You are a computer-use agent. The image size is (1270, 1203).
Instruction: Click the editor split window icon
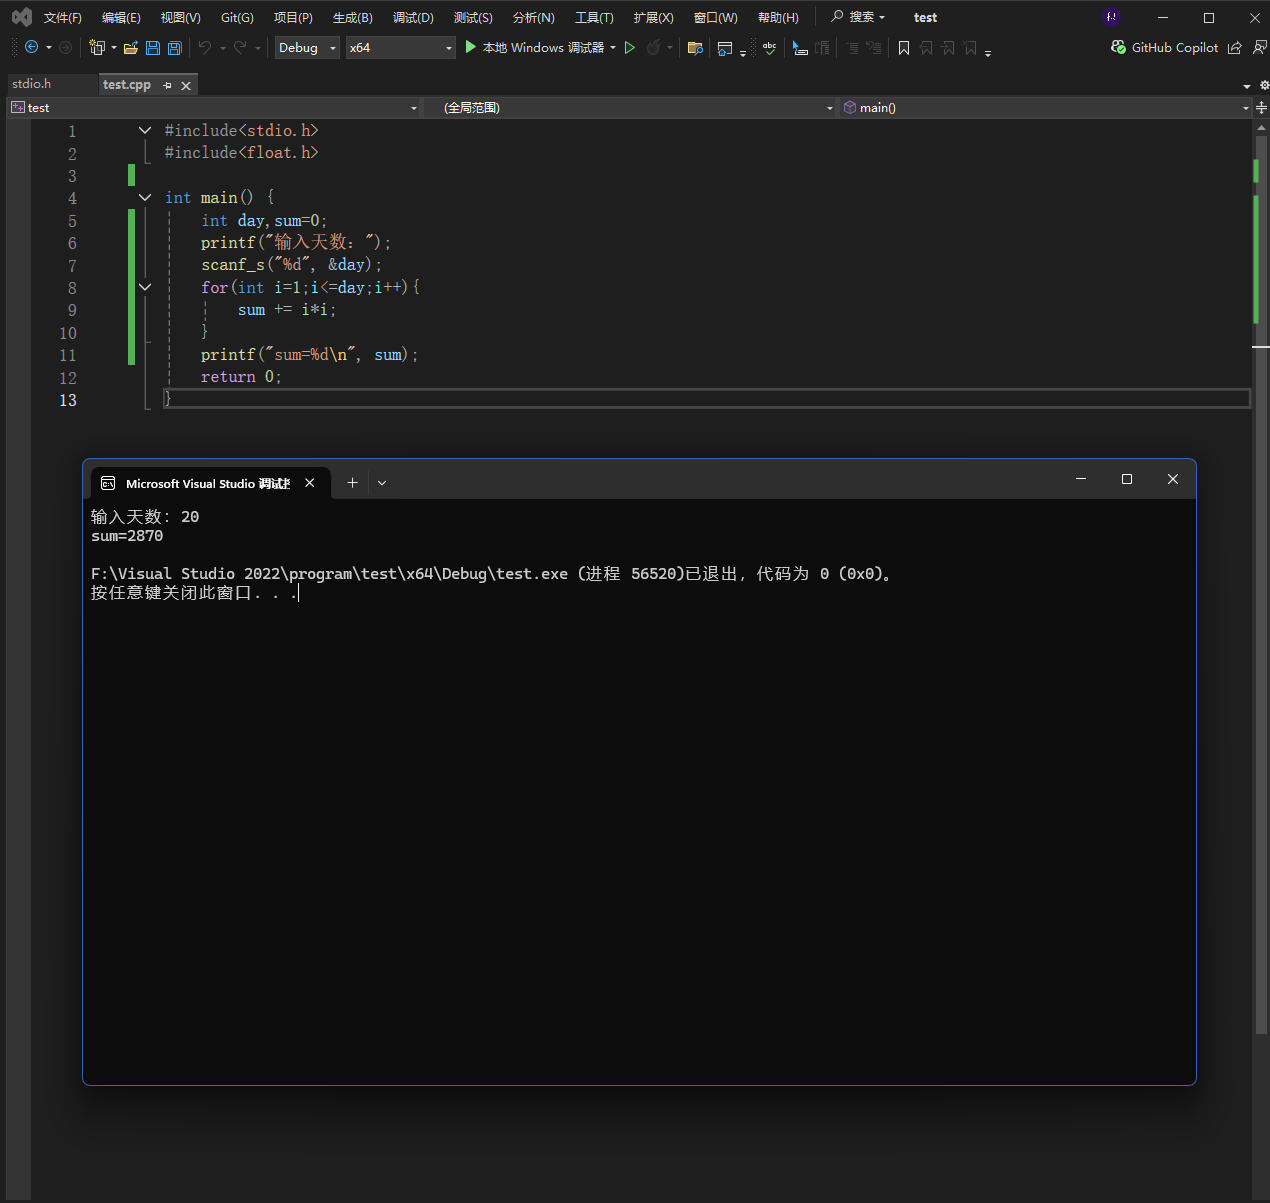[1261, 107]
